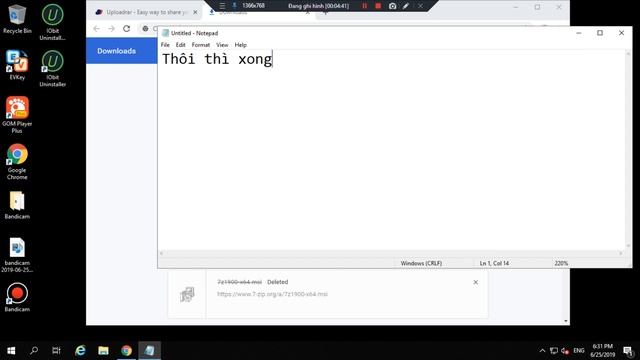Click the Ln 1, Col 14 status bar entry

[x=494, y=263]
